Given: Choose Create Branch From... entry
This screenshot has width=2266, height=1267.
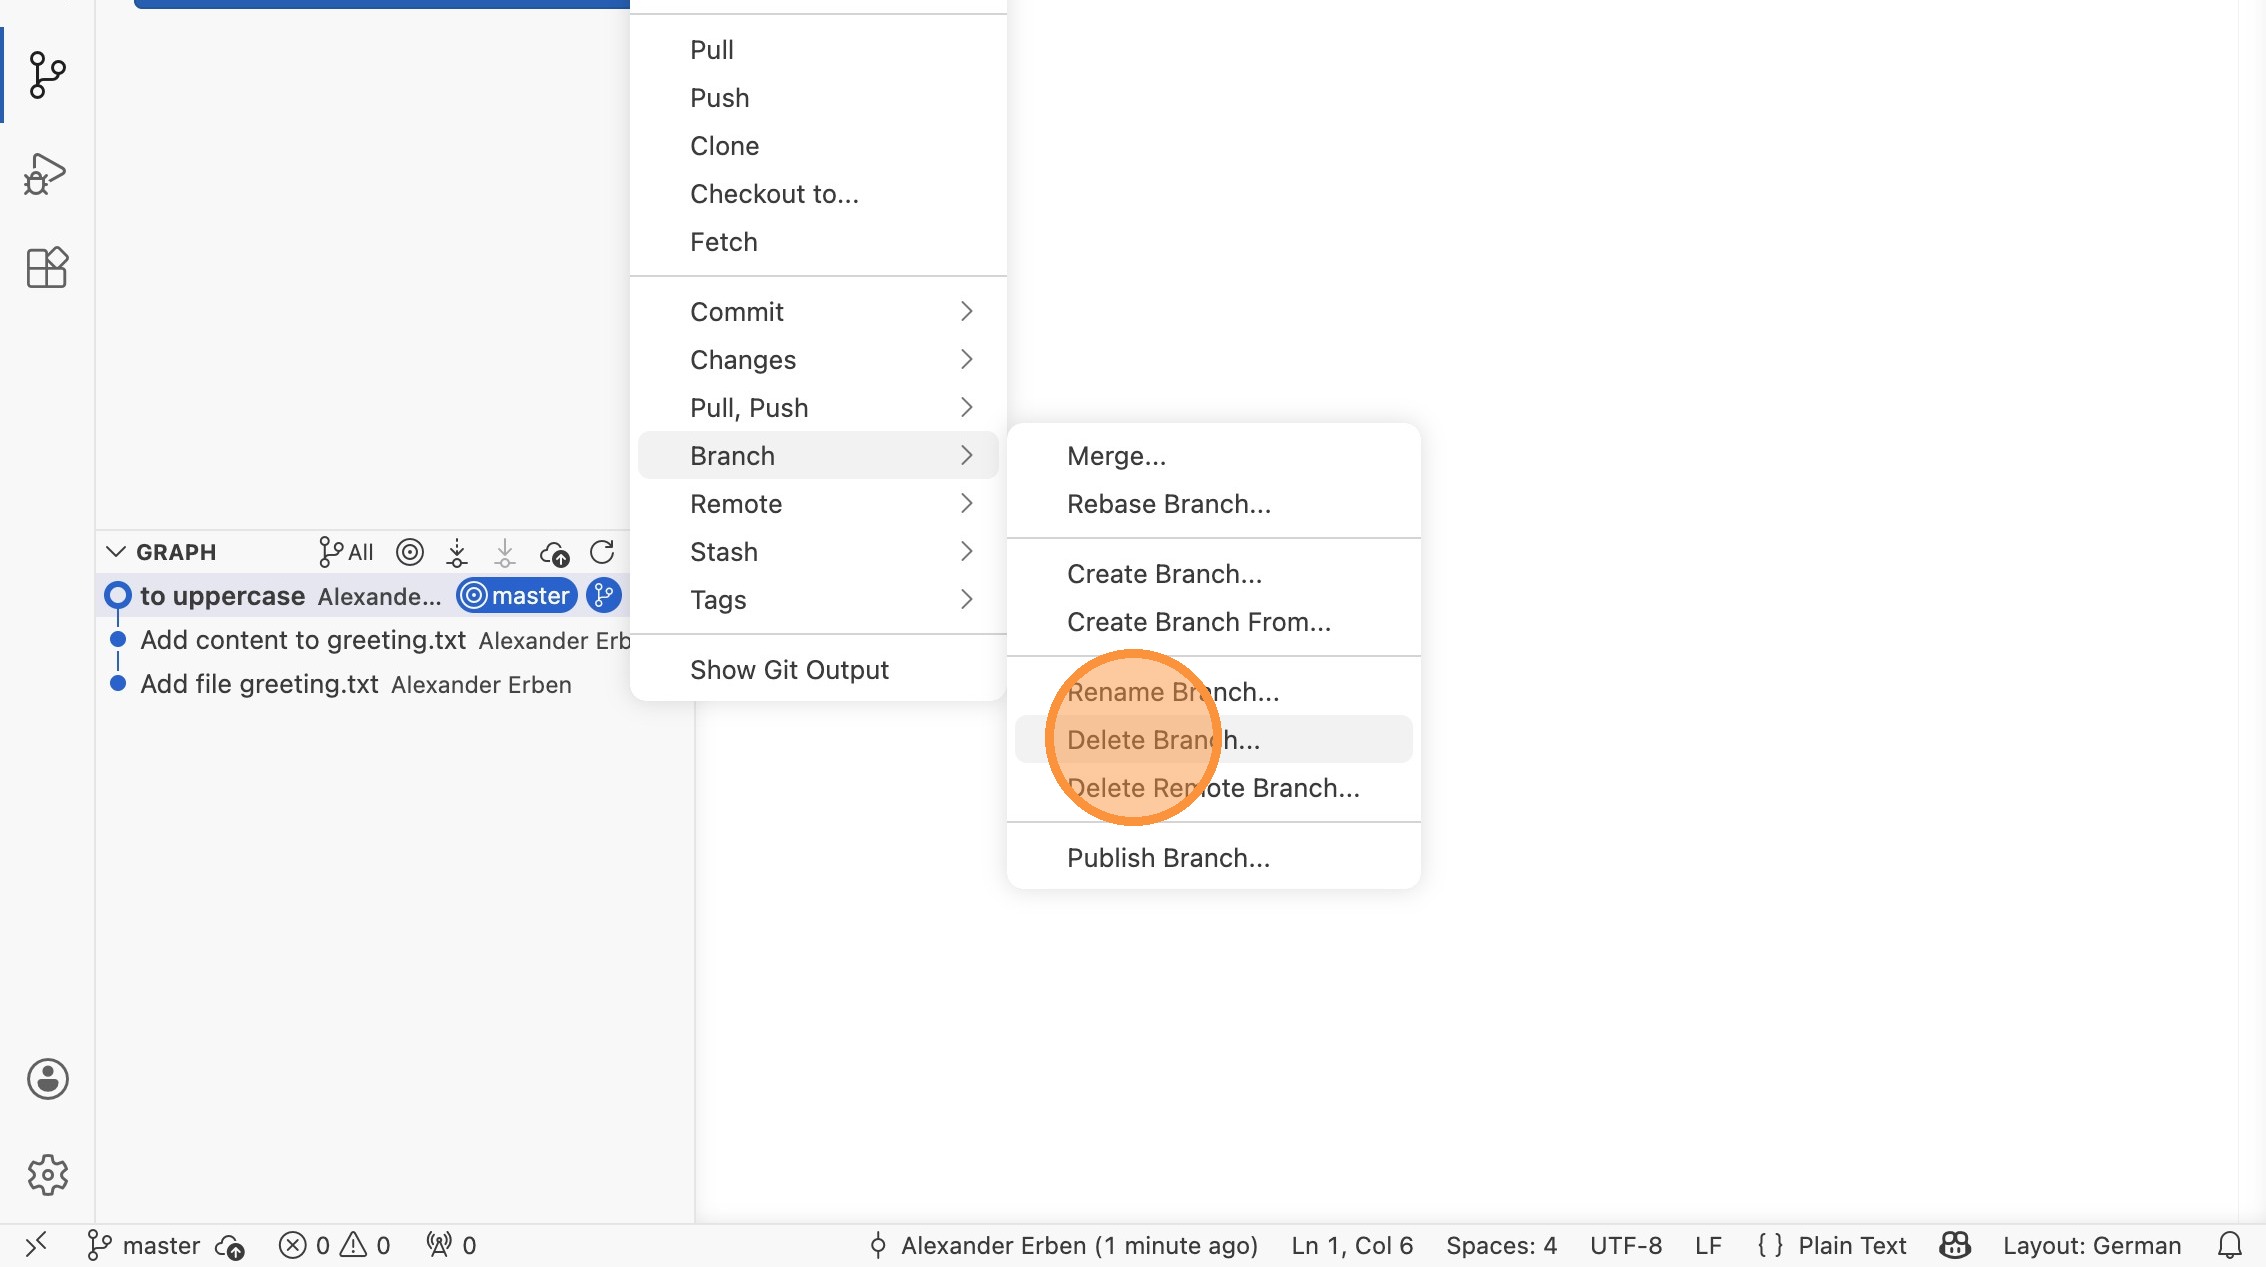Looking at the screenshot, I should click(x=1198, y=622).
